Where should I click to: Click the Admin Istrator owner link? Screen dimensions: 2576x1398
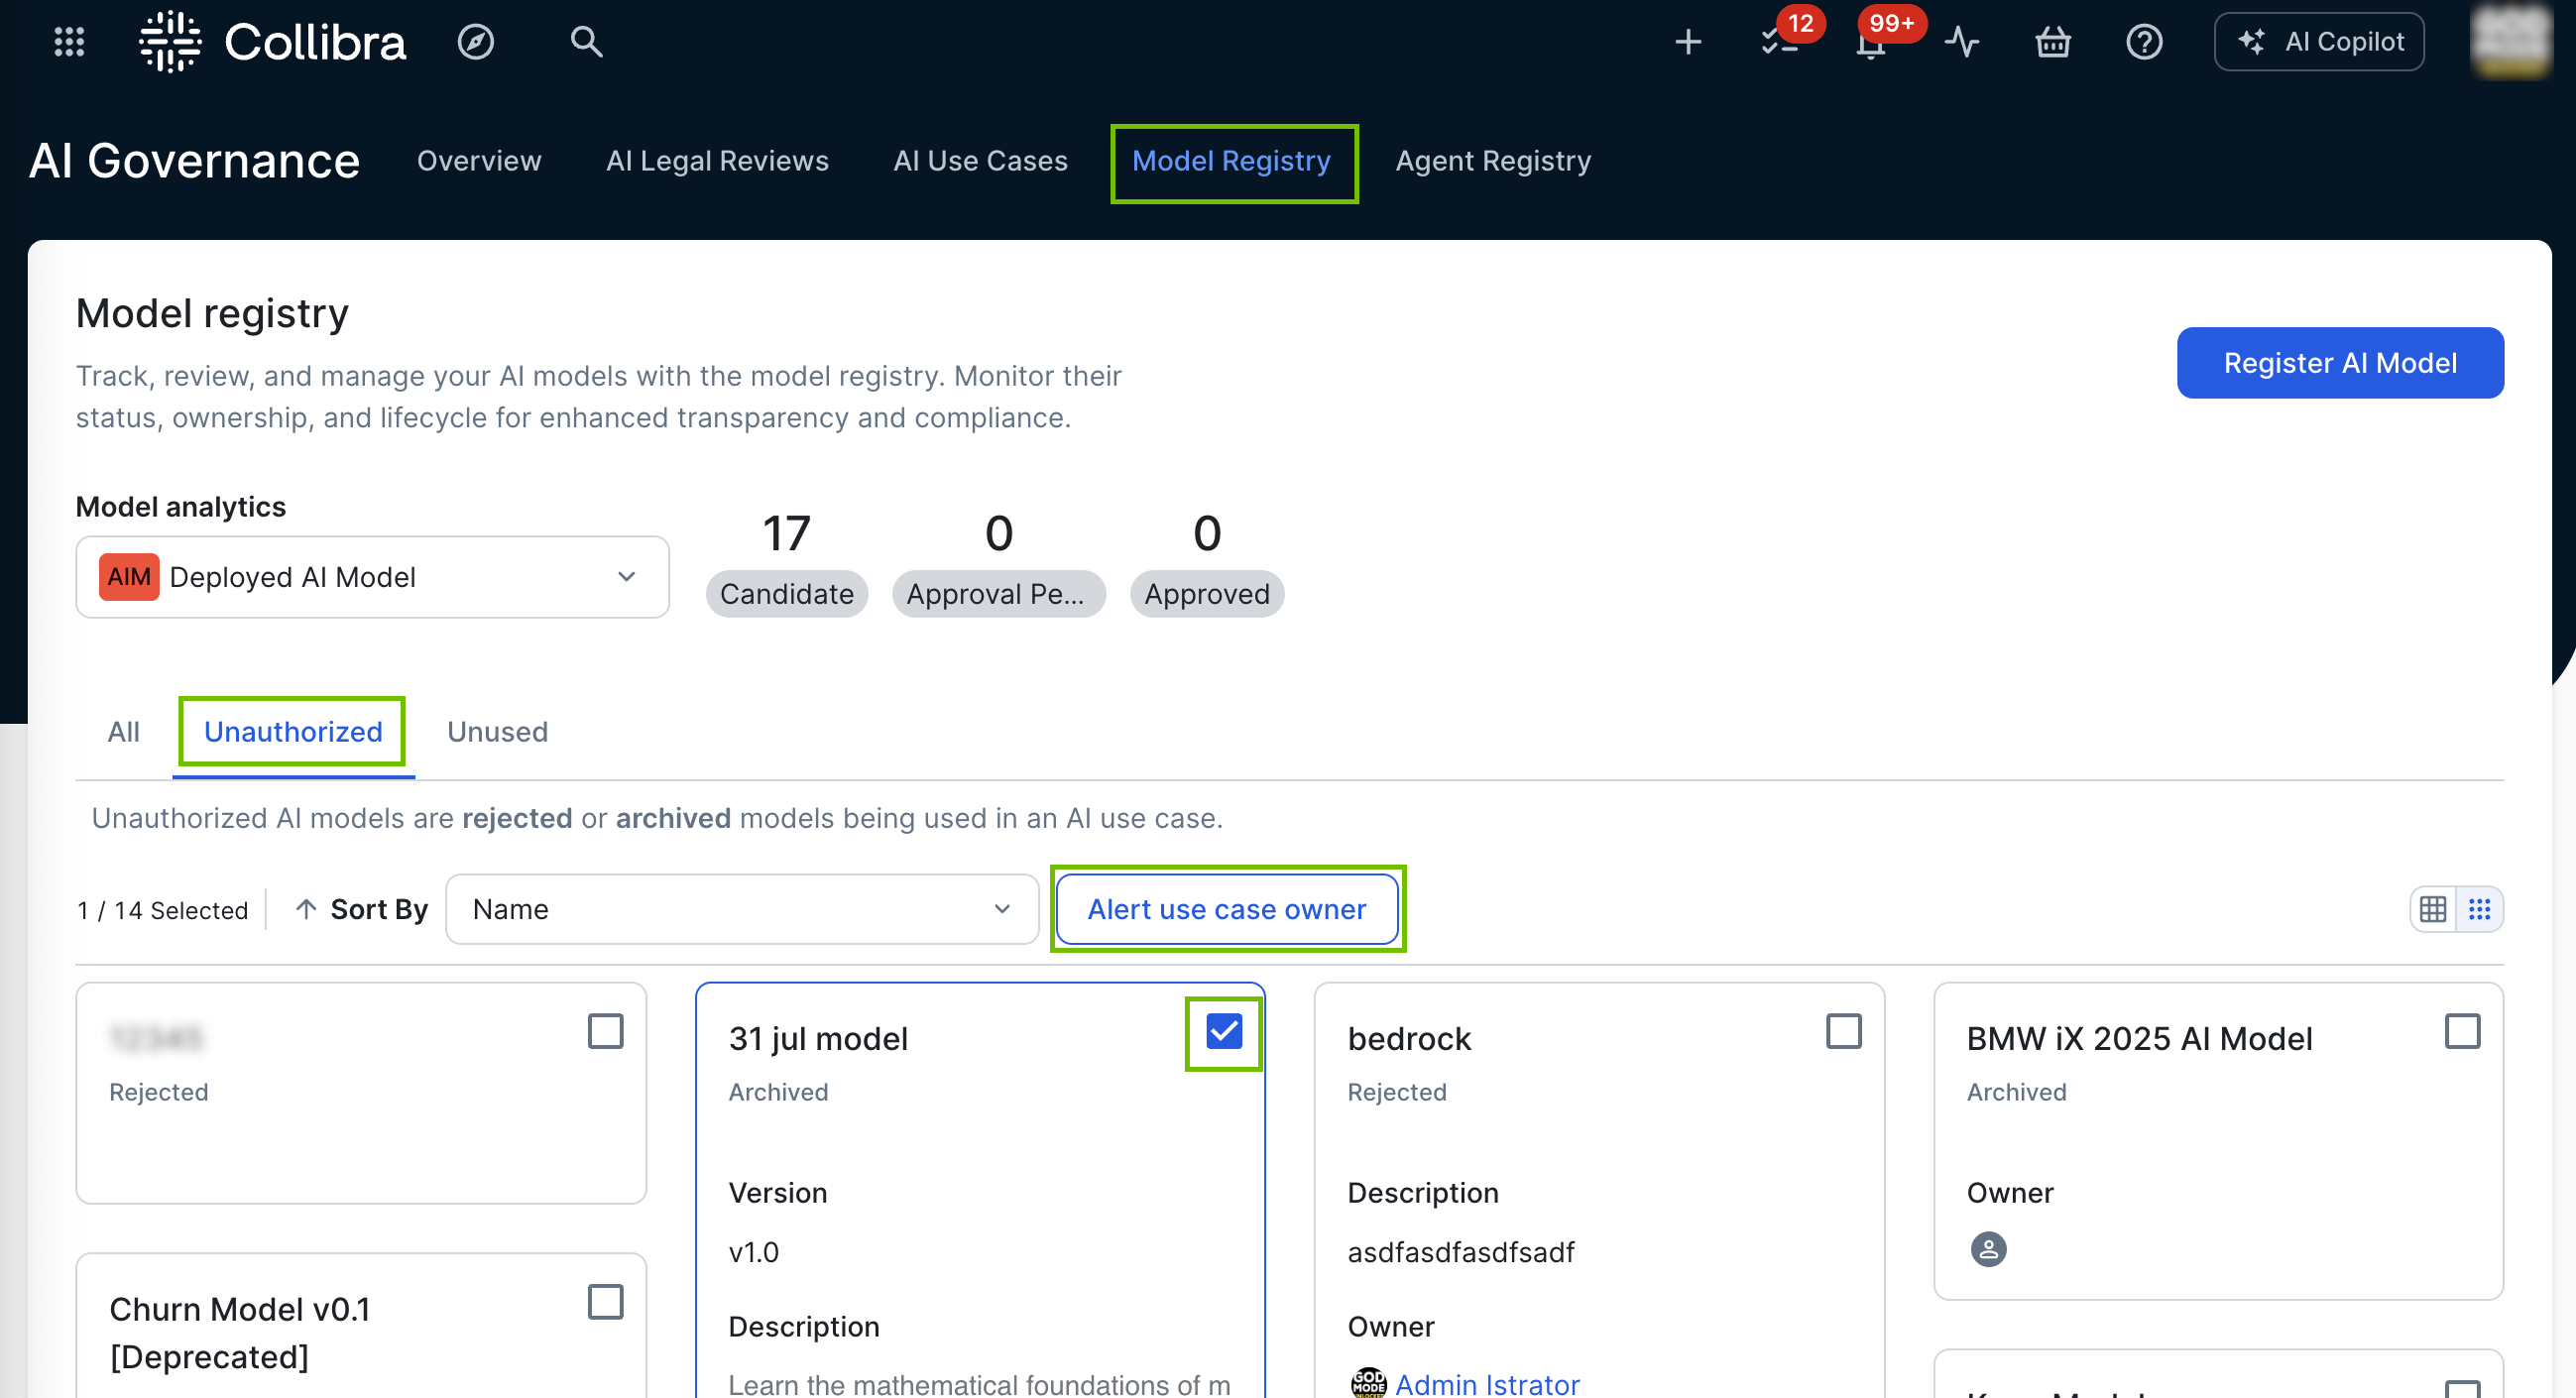1486,1384
